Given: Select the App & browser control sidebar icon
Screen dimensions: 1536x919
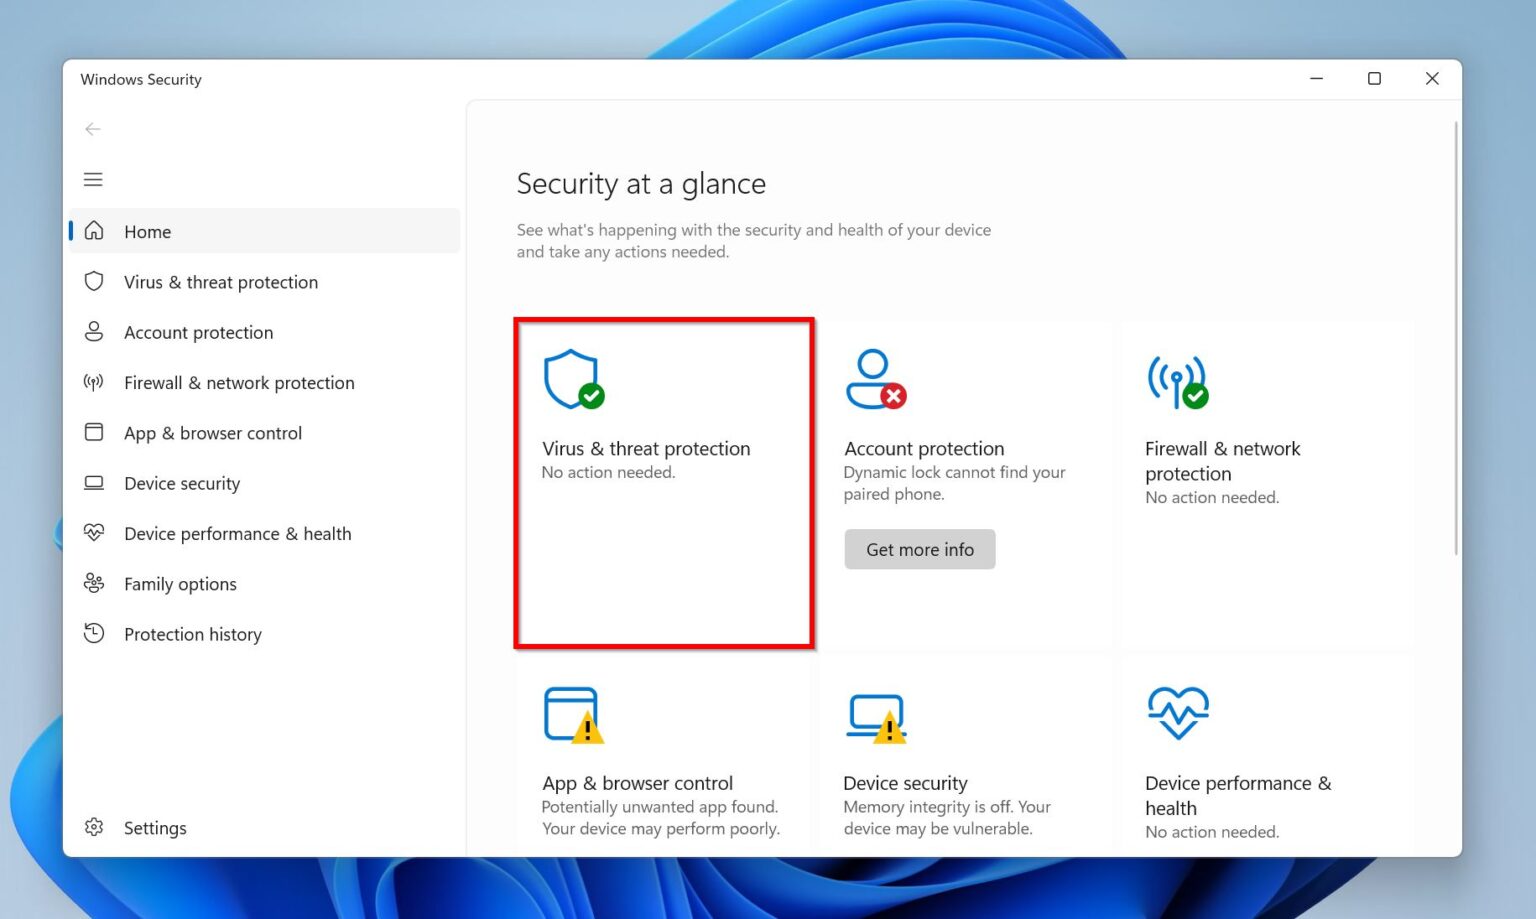Looking at the screenshot, I should (x=93, y=432).
